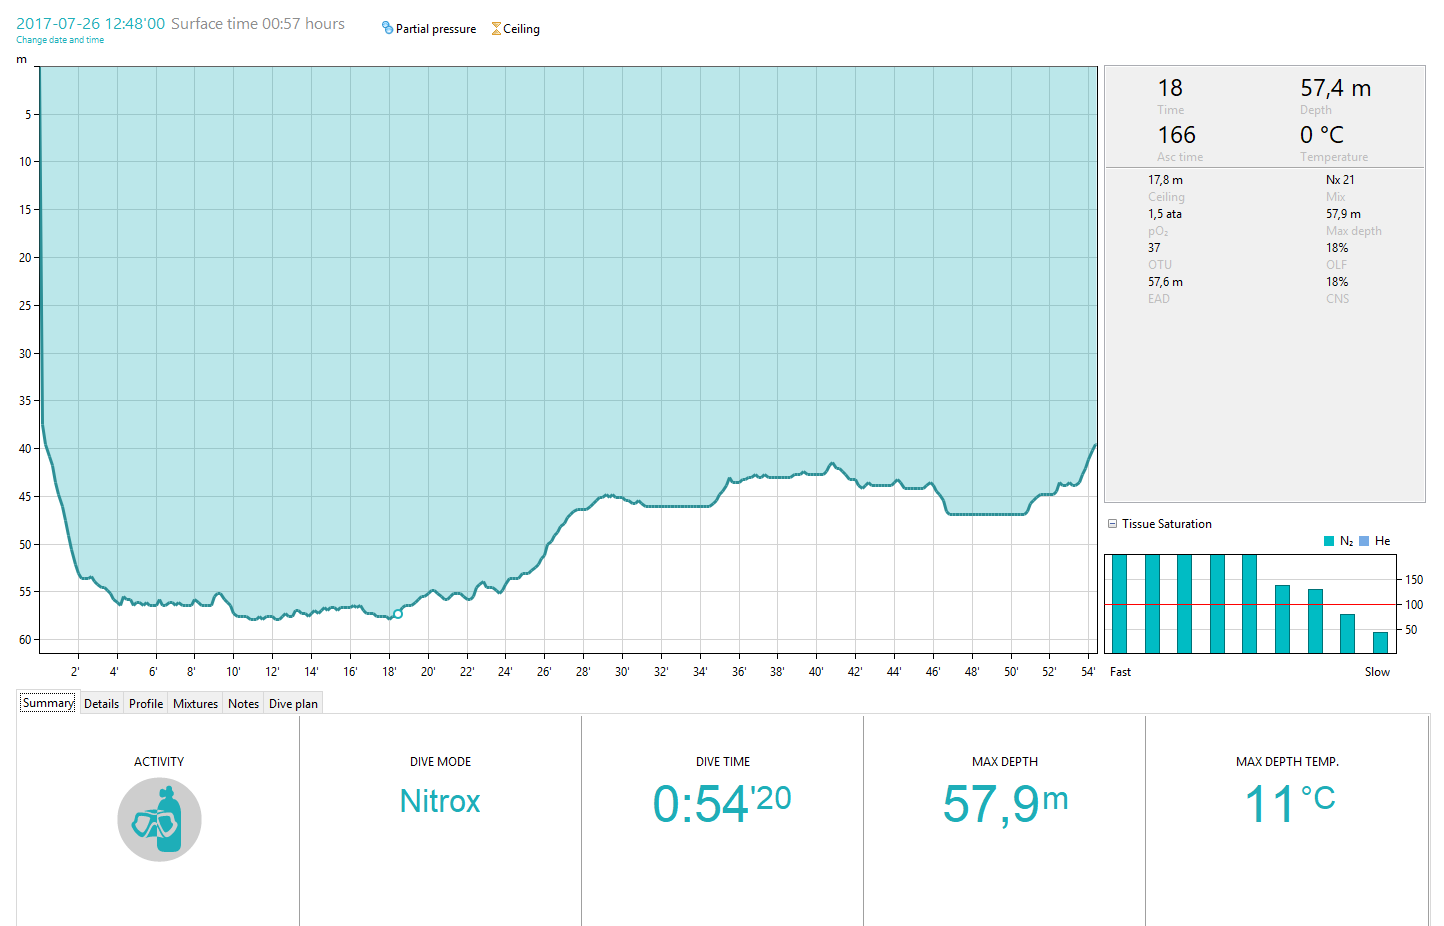
Task: Click the He legend color square
Action: point(1364,541)
